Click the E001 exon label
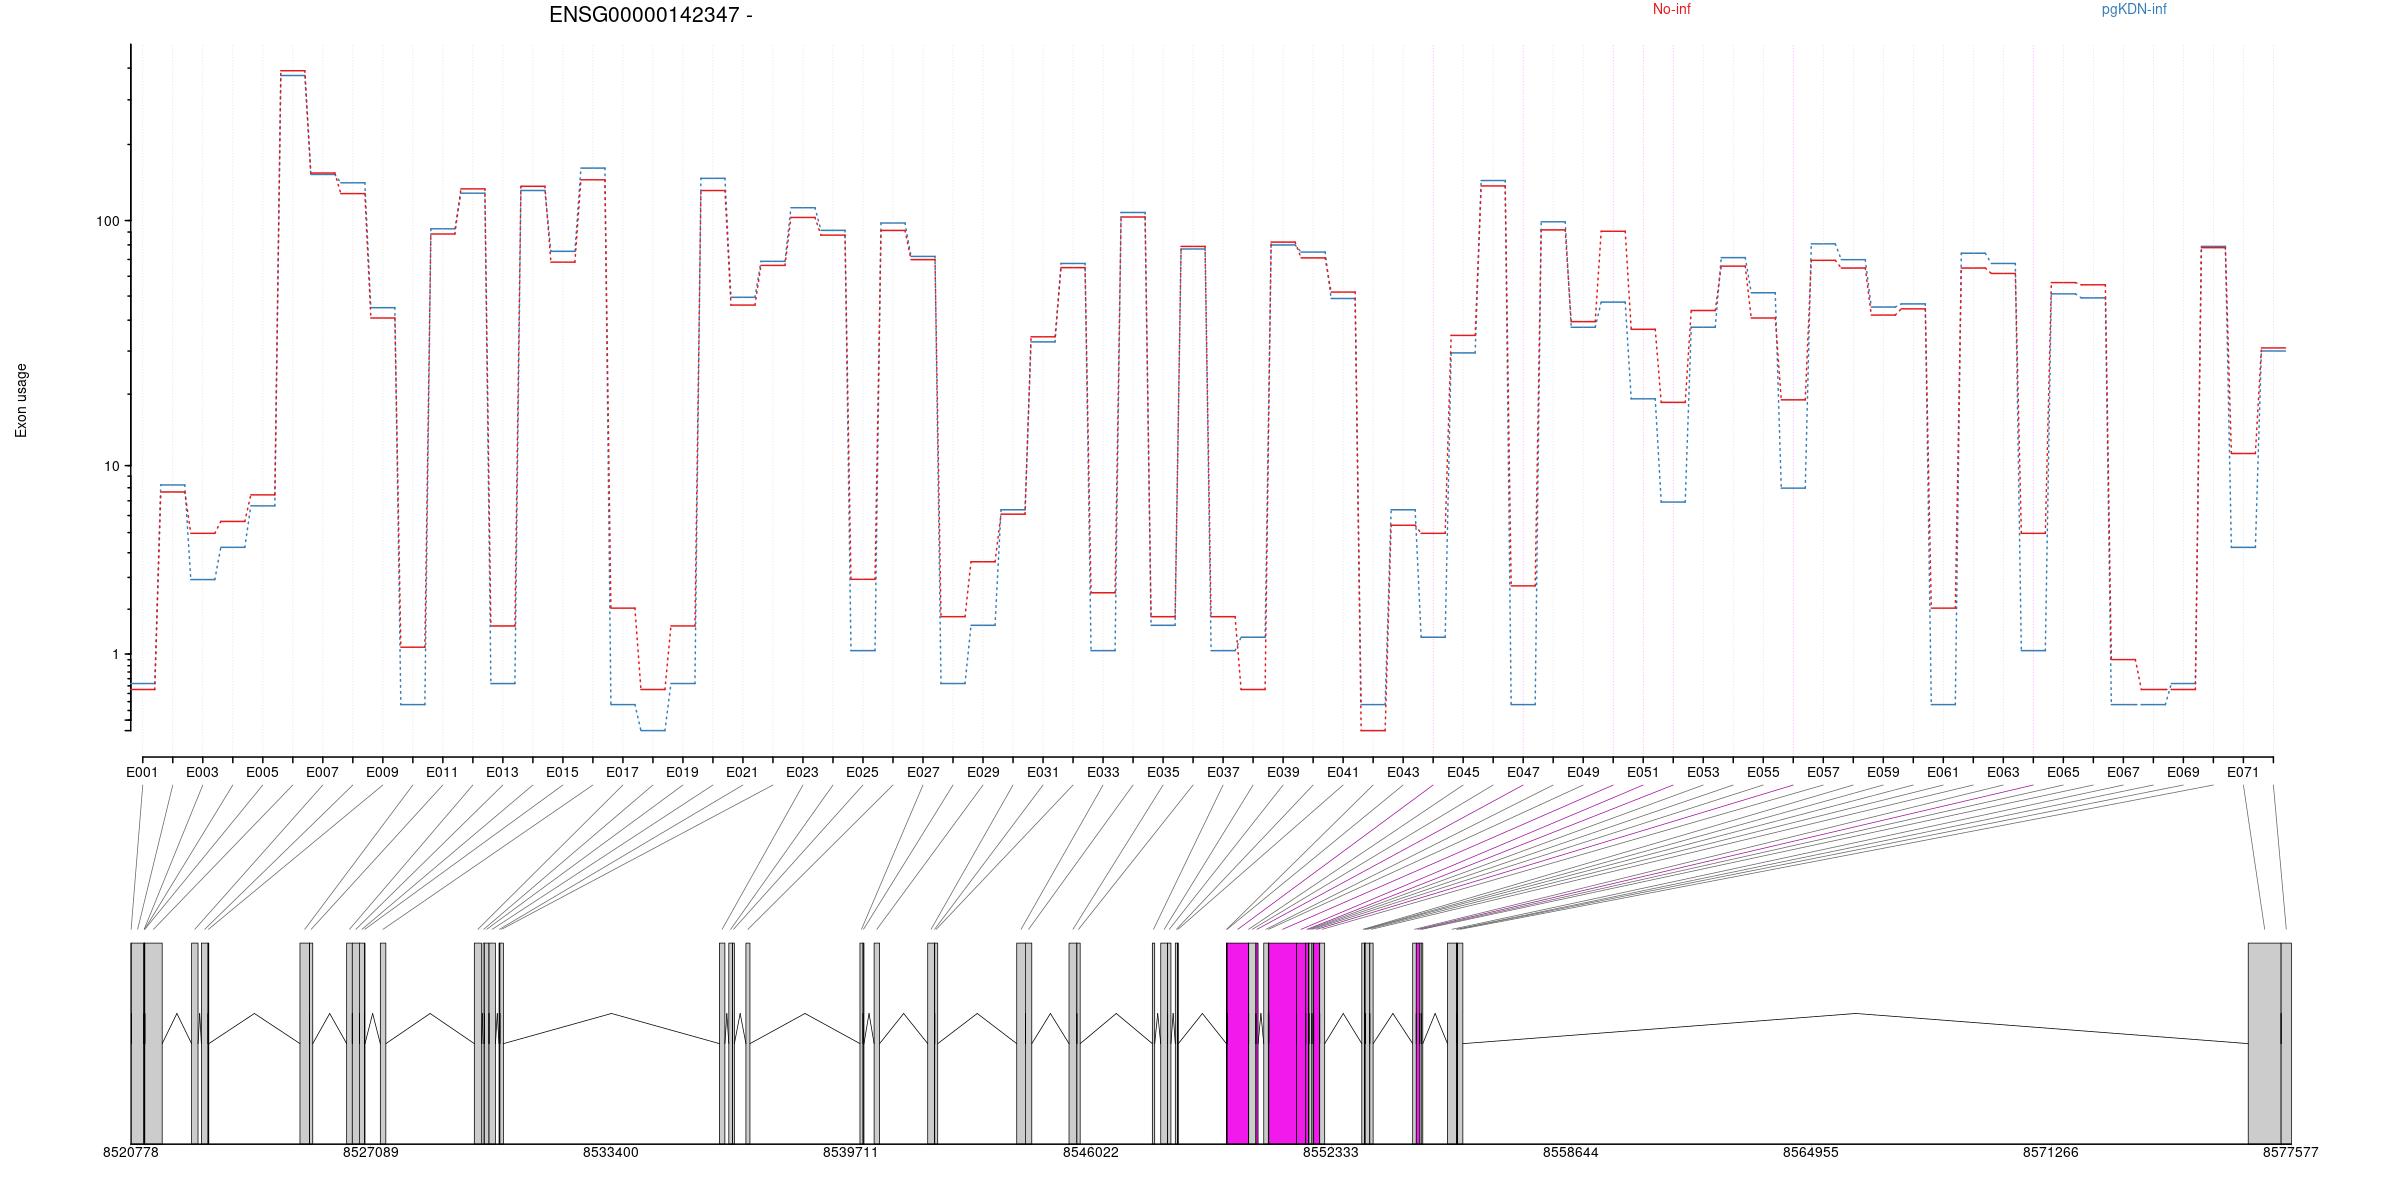Viewport: 2400px width, 1200px height. [142, 772]
